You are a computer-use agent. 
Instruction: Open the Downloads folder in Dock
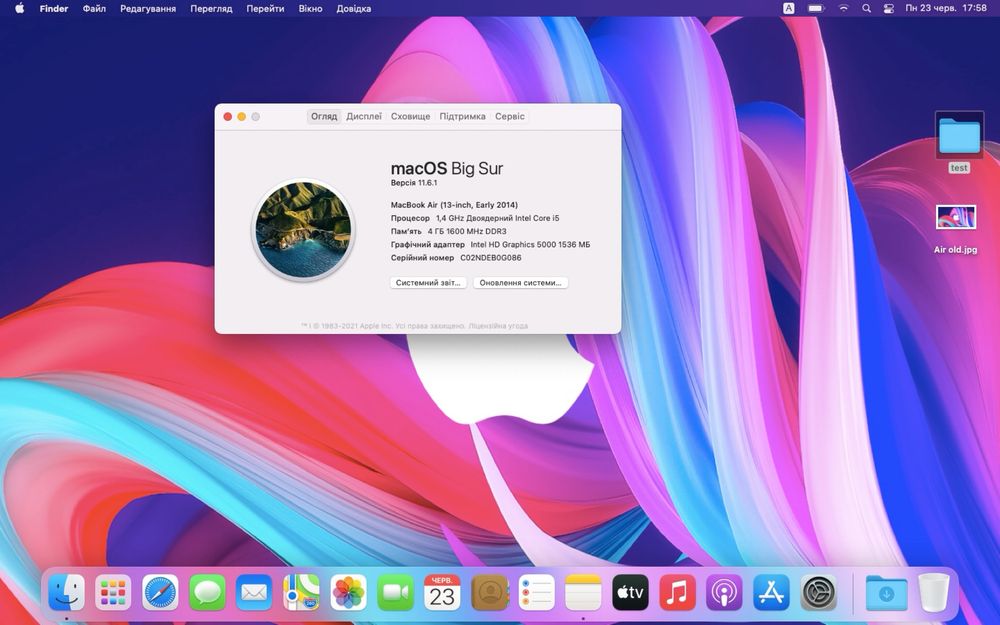pyautogui.click(x=886, y=592)
